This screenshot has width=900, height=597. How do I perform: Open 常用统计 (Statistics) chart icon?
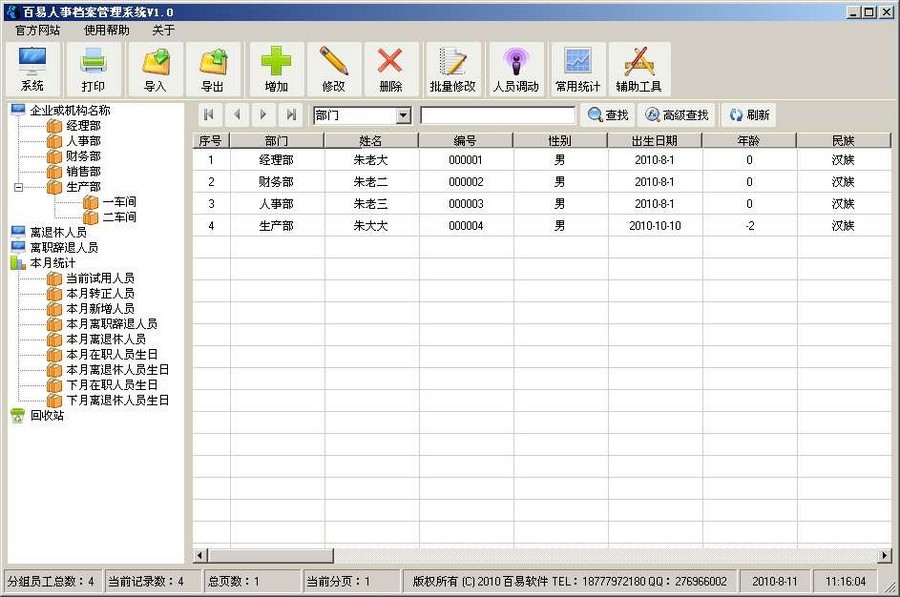point(578,68)
